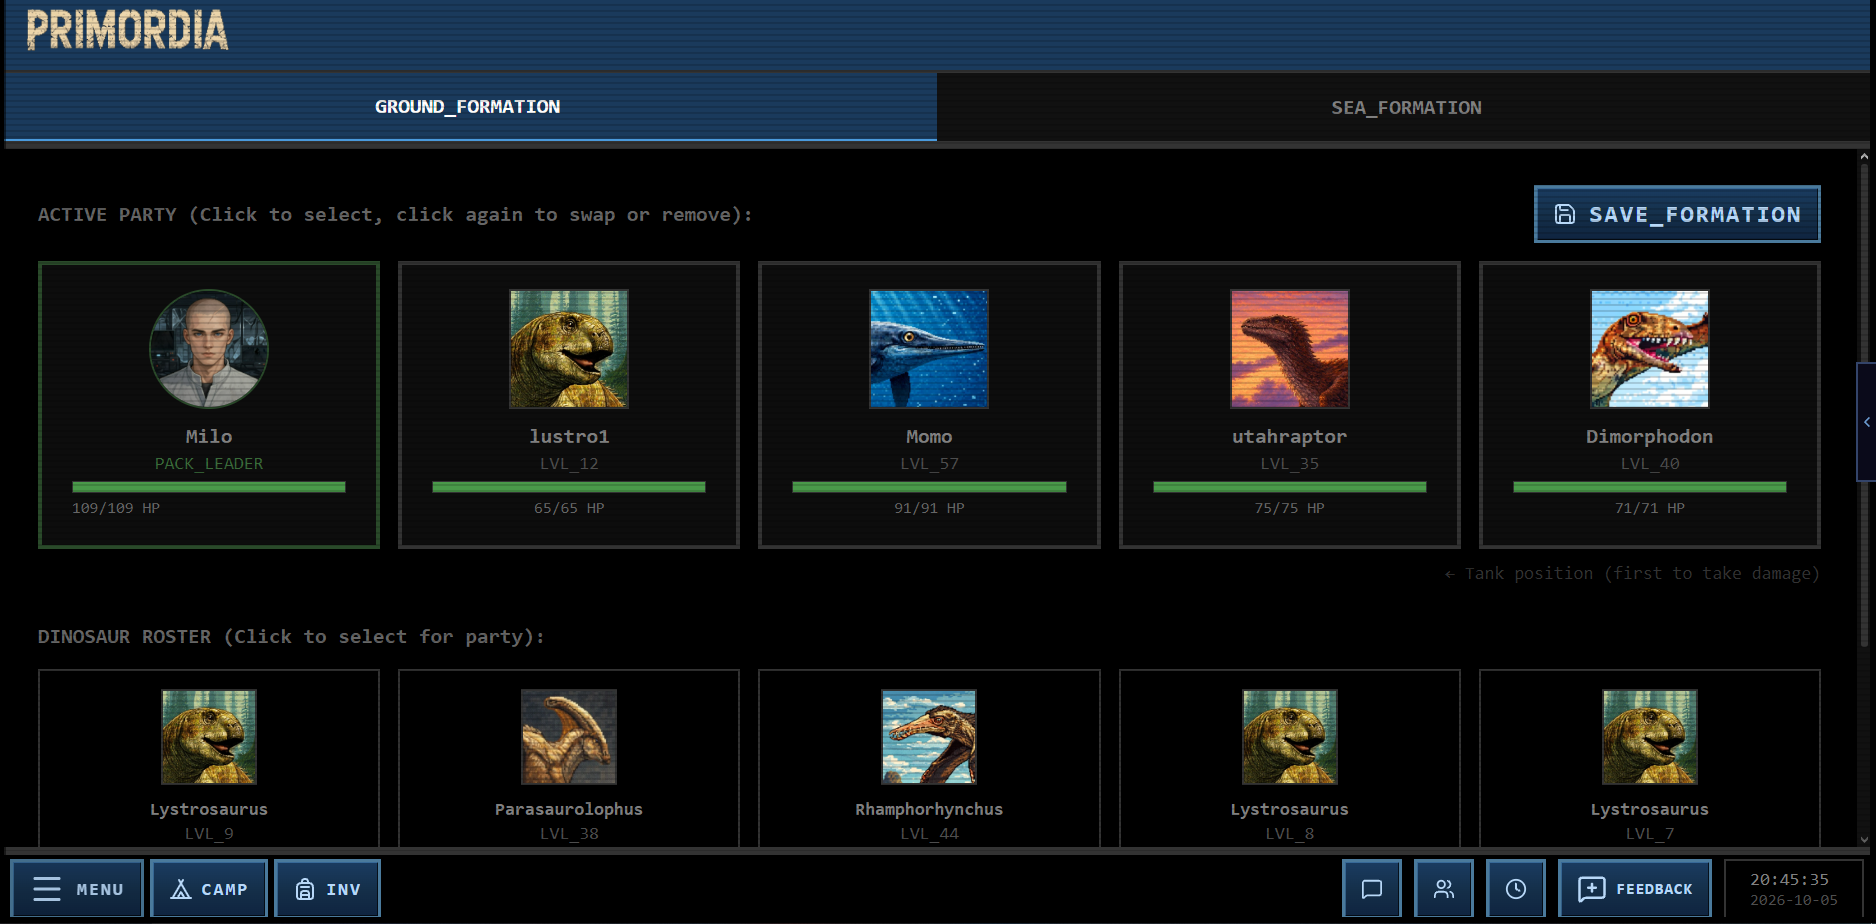Click Milo's pack leader portrait
This screenshot has width=1876, height=924.
(x=209, y=349)
